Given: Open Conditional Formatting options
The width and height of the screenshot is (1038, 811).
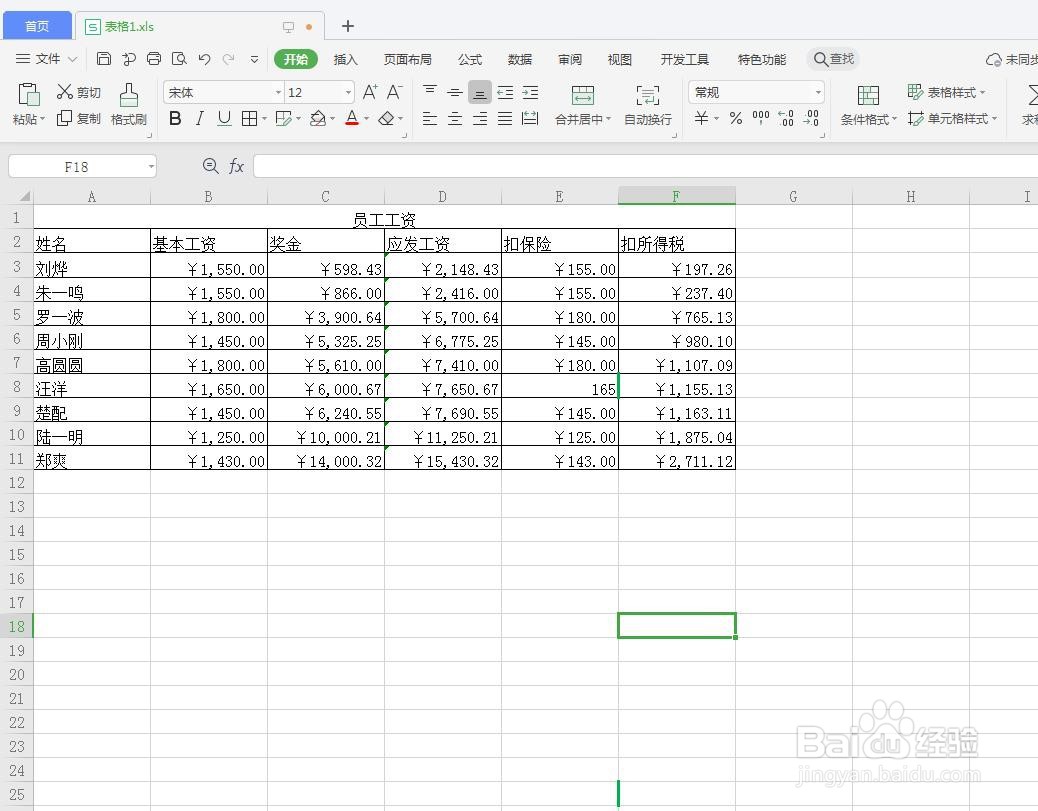Looking at the screenshot, I should [864, 118].
